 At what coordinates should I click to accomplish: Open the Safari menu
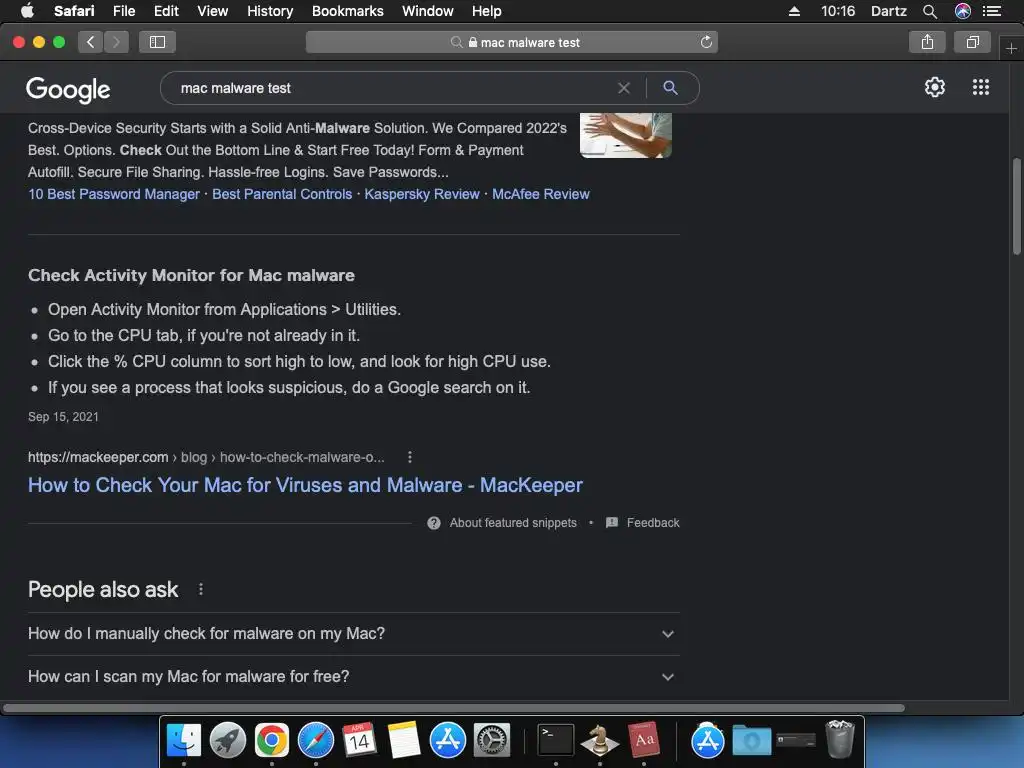click(74, 11)
